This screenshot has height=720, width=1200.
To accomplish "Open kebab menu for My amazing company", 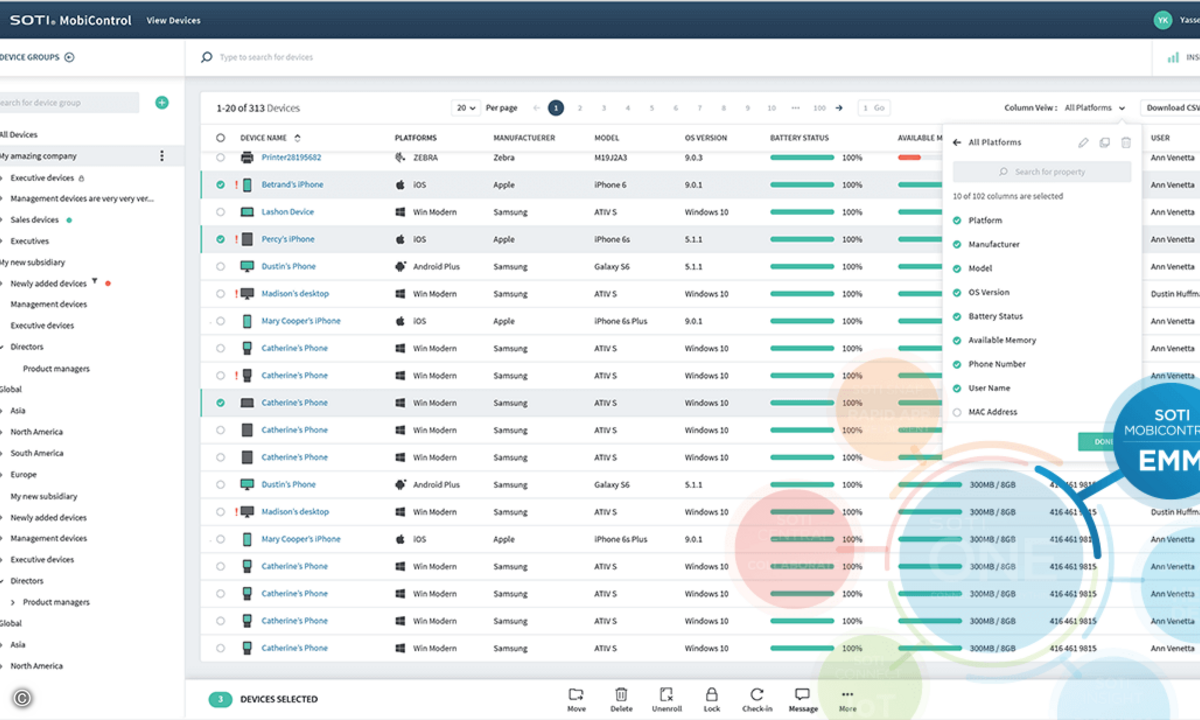I will 162,156.
